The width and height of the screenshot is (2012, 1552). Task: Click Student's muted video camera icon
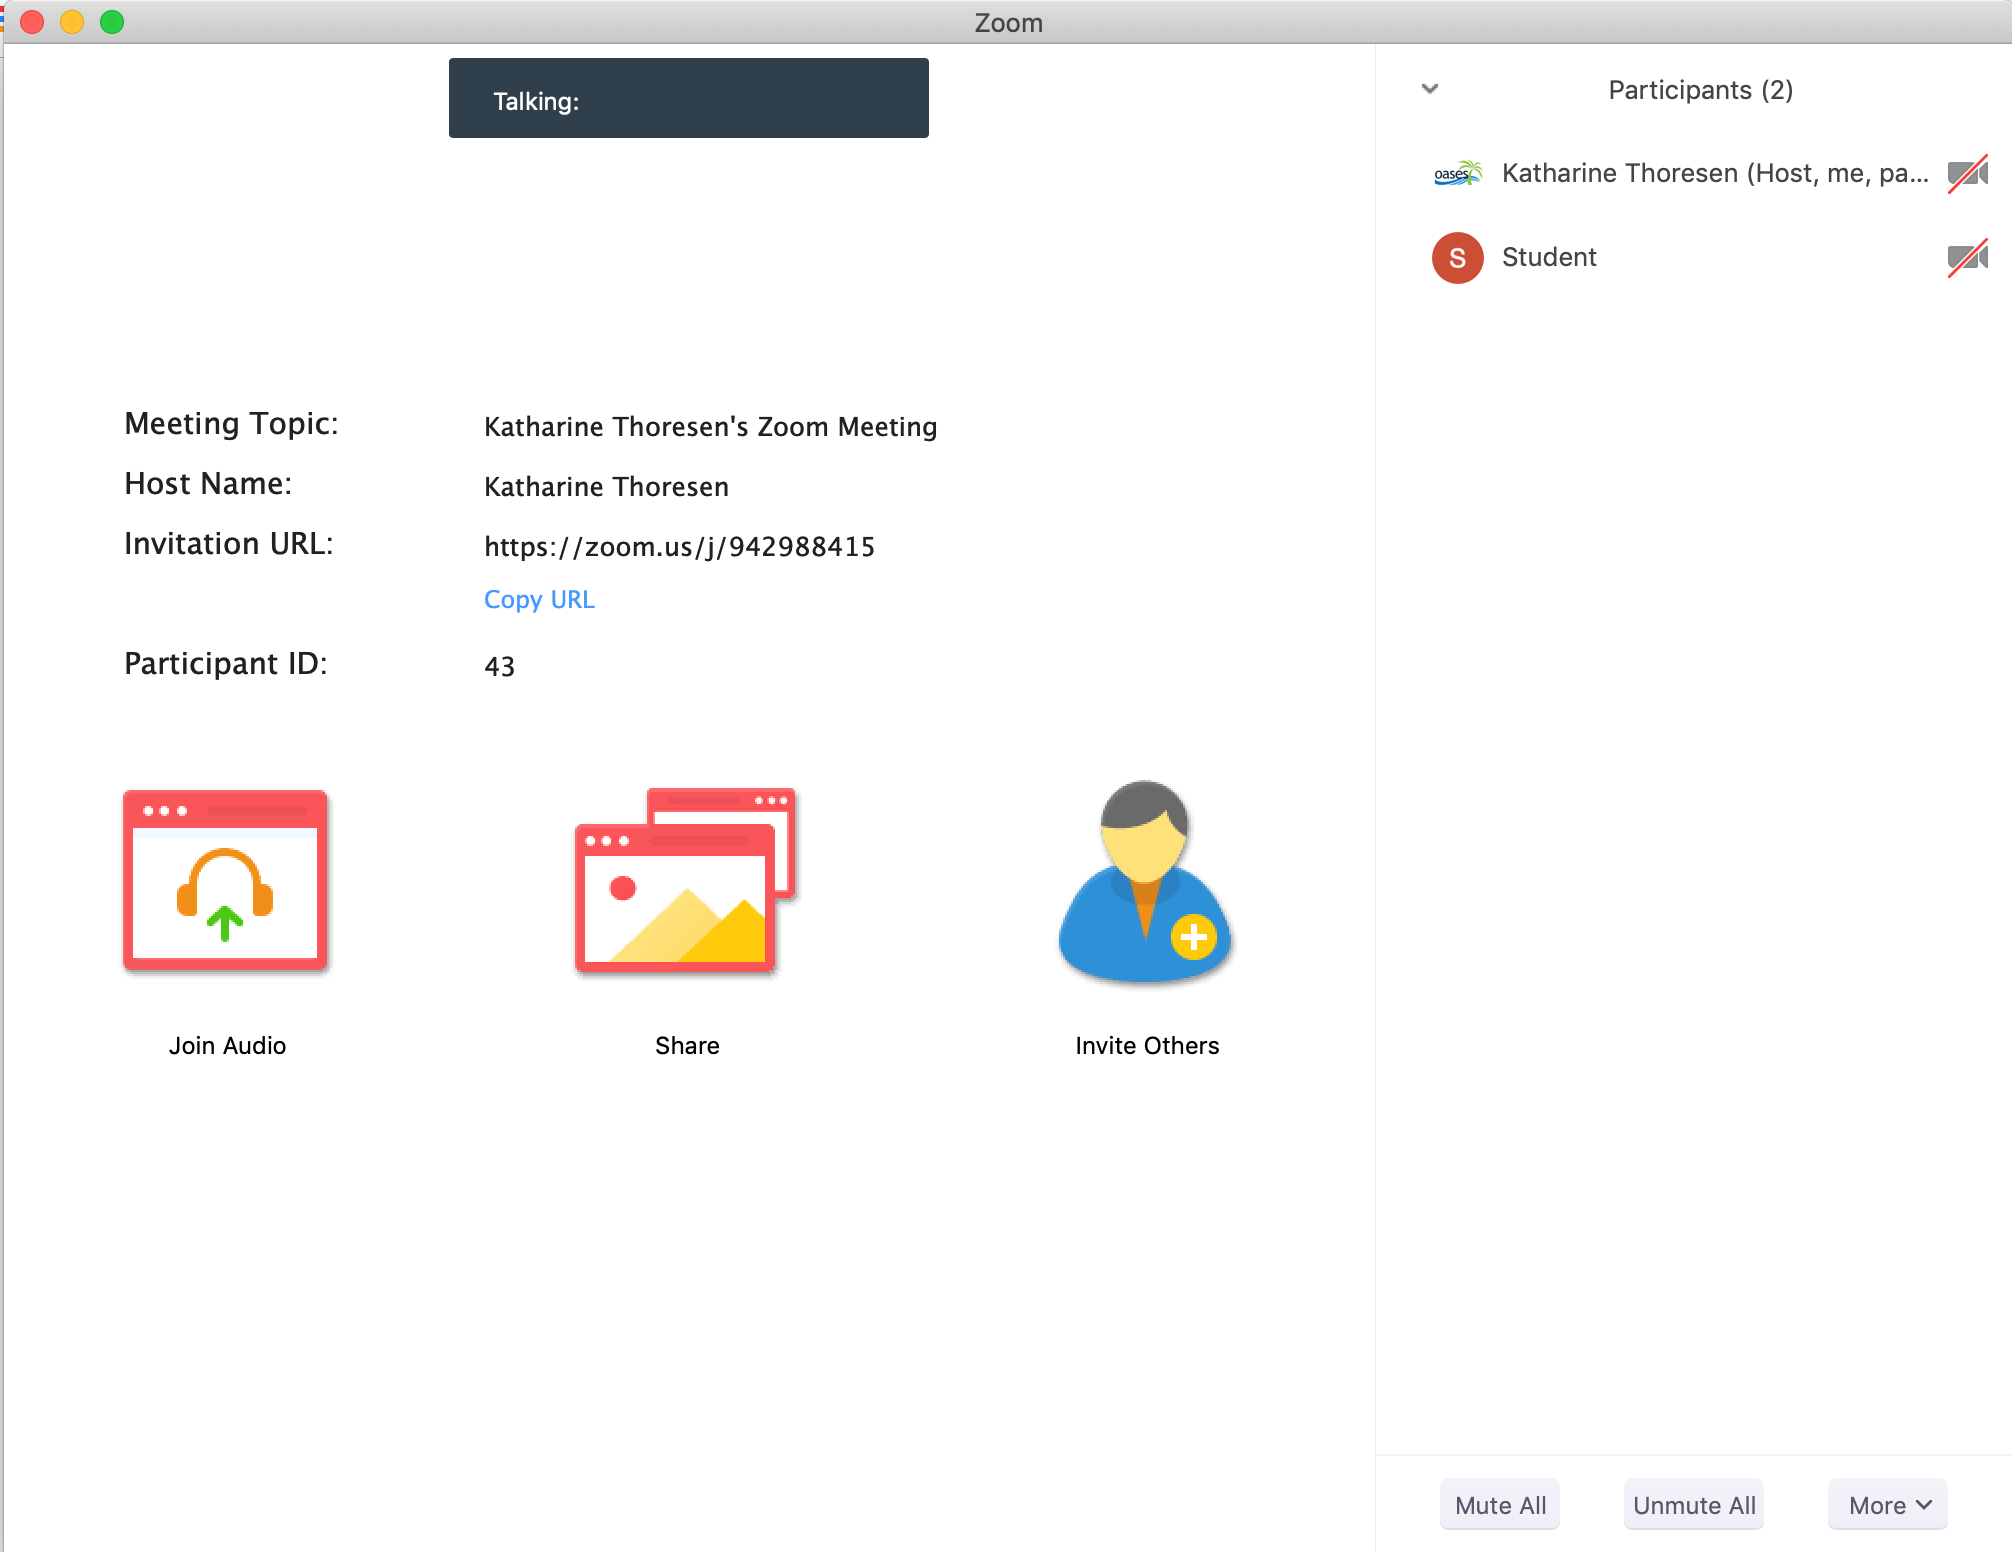1967,258
